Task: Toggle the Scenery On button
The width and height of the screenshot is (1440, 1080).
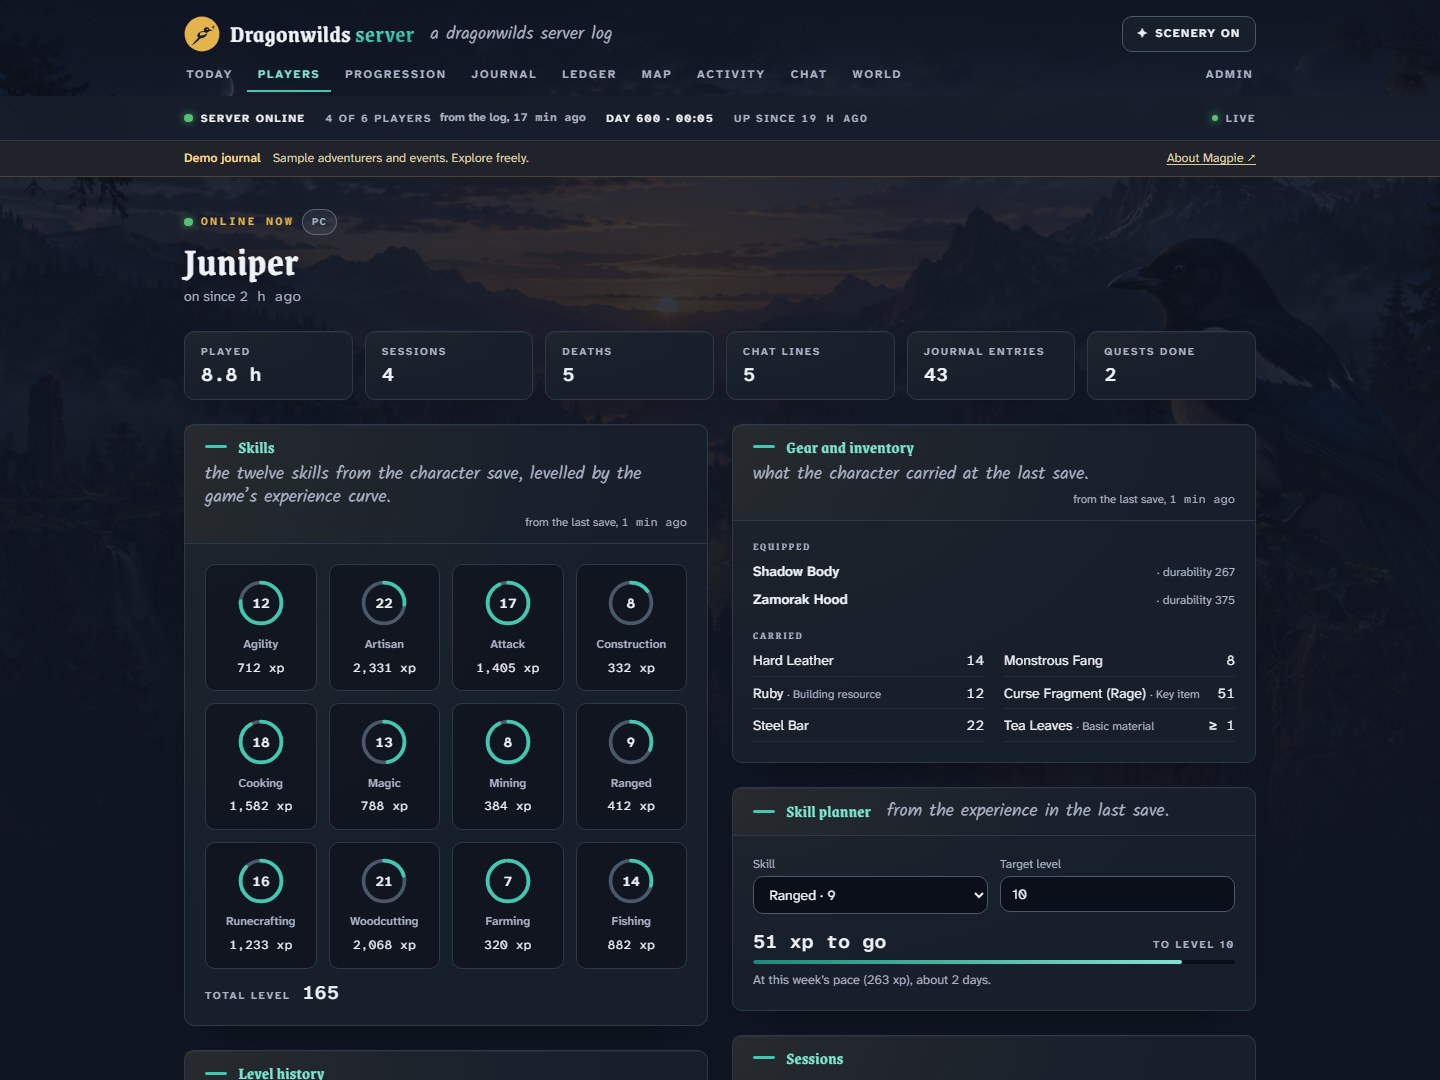Action: point(1188,34)
